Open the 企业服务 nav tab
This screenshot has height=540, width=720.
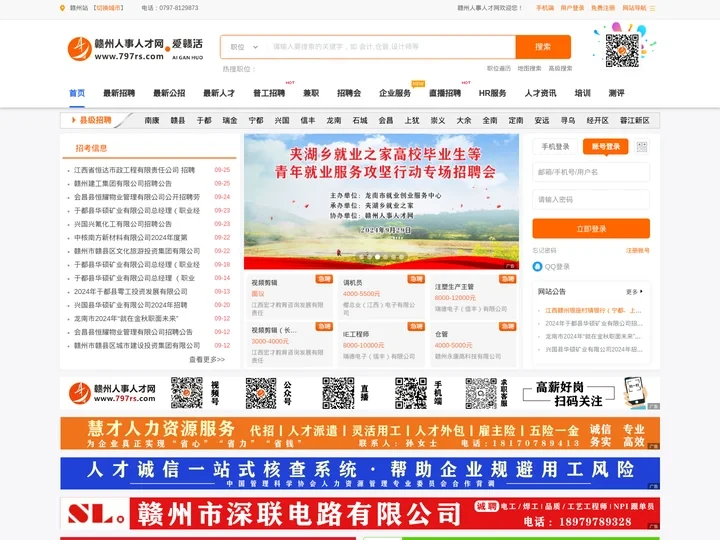(x=395, y=93)
